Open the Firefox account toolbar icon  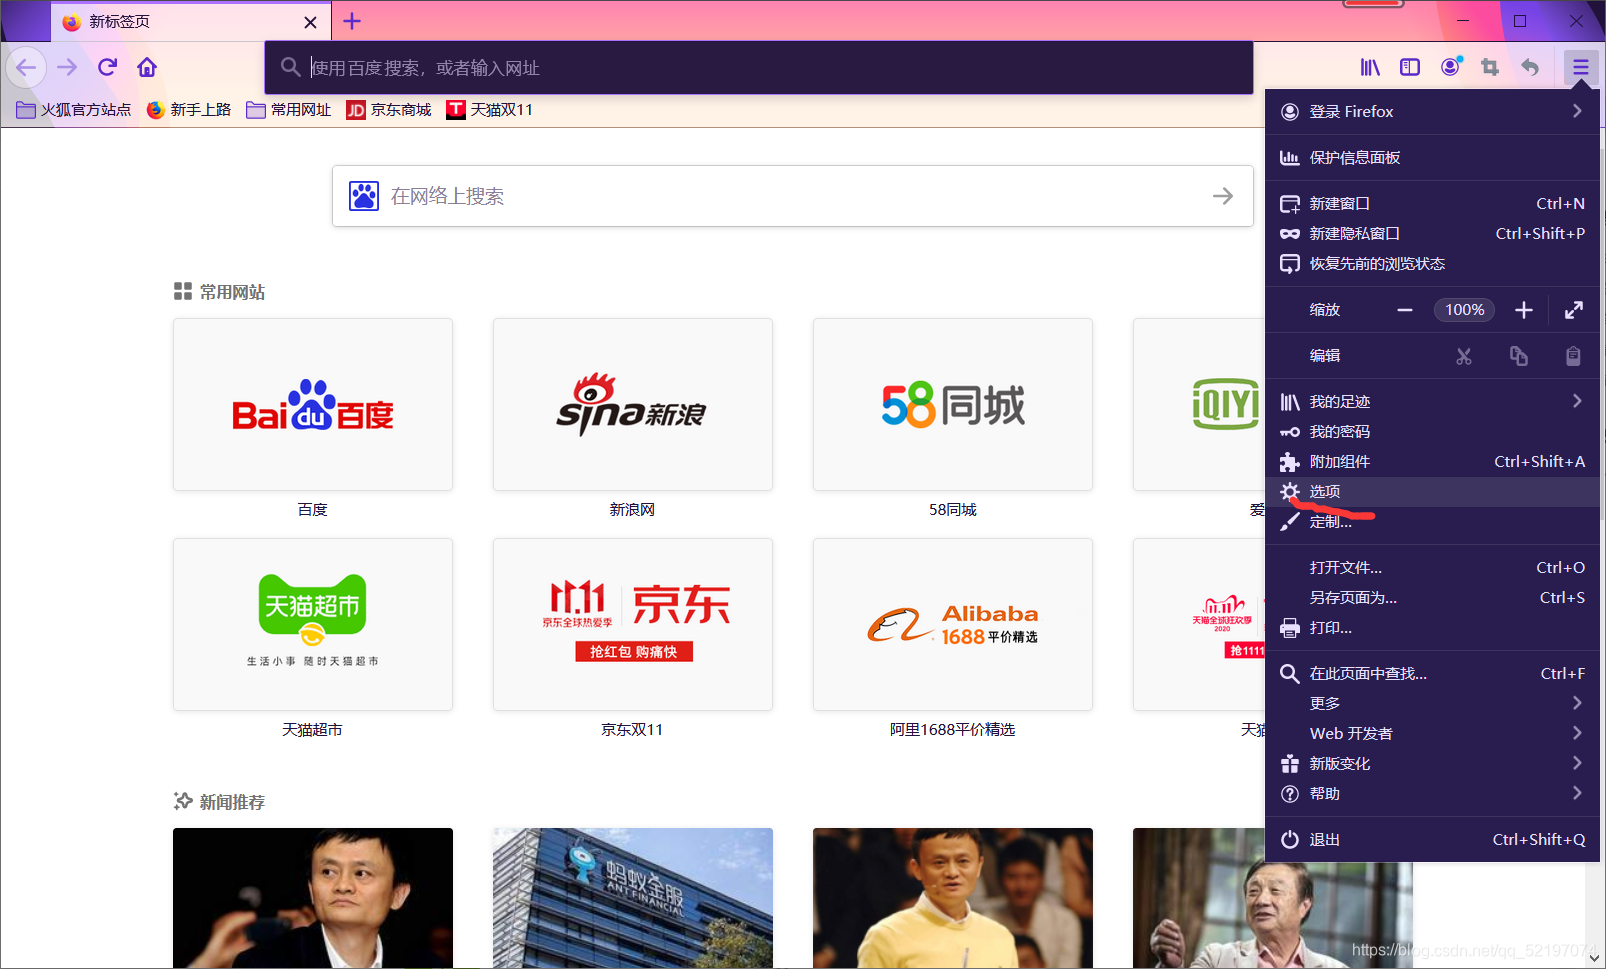coord(1451,67)
